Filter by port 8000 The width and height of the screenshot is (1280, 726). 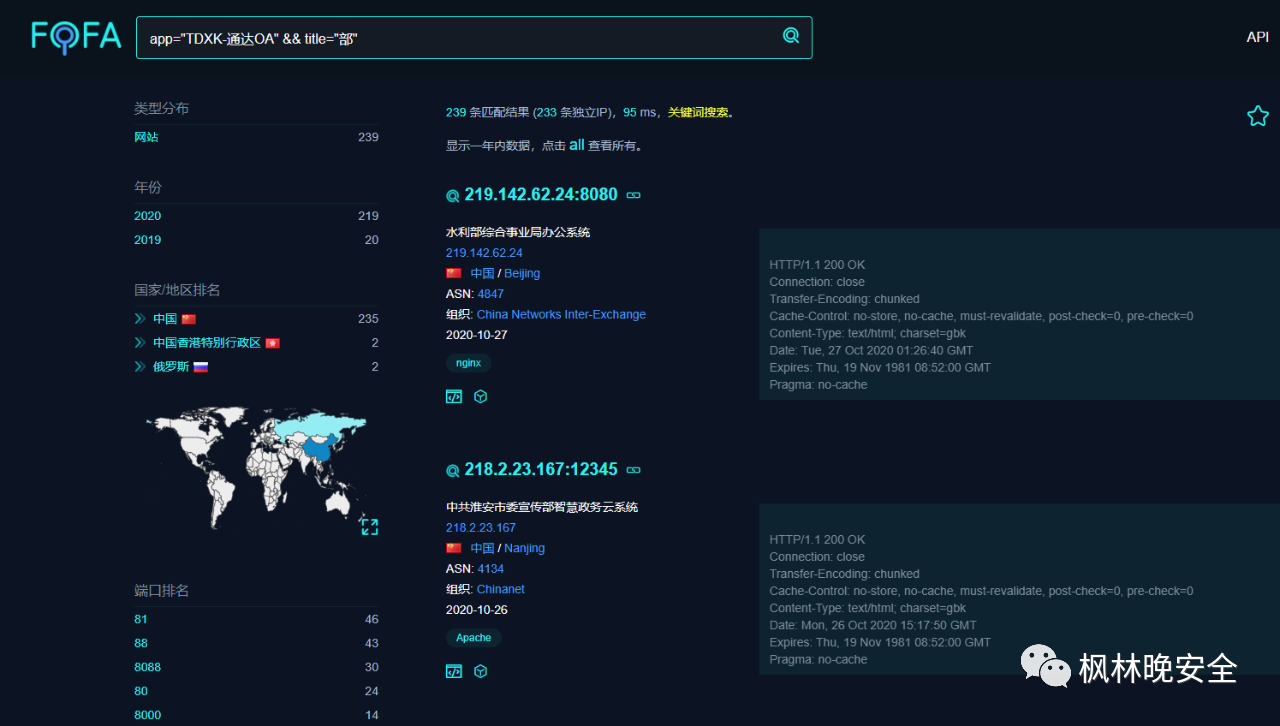click(147, 715)
